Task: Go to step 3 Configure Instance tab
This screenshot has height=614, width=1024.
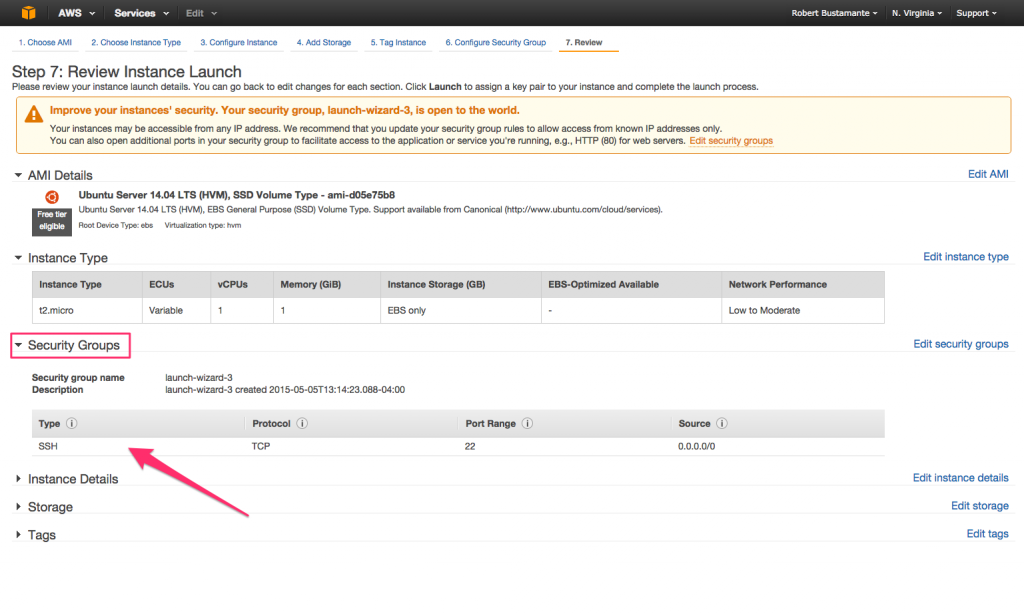Action: click(x=238, y=42)
